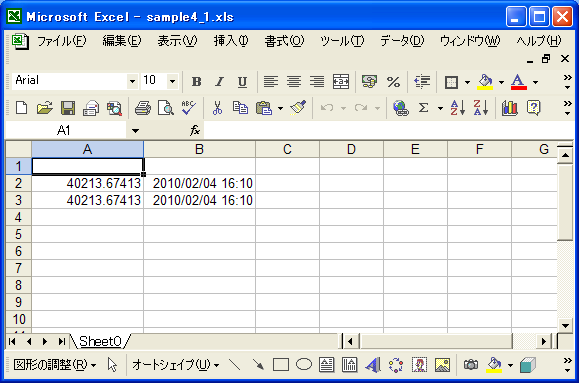579x383 pixels.
Task: Align cell text right
Action: tap(317, 82)
